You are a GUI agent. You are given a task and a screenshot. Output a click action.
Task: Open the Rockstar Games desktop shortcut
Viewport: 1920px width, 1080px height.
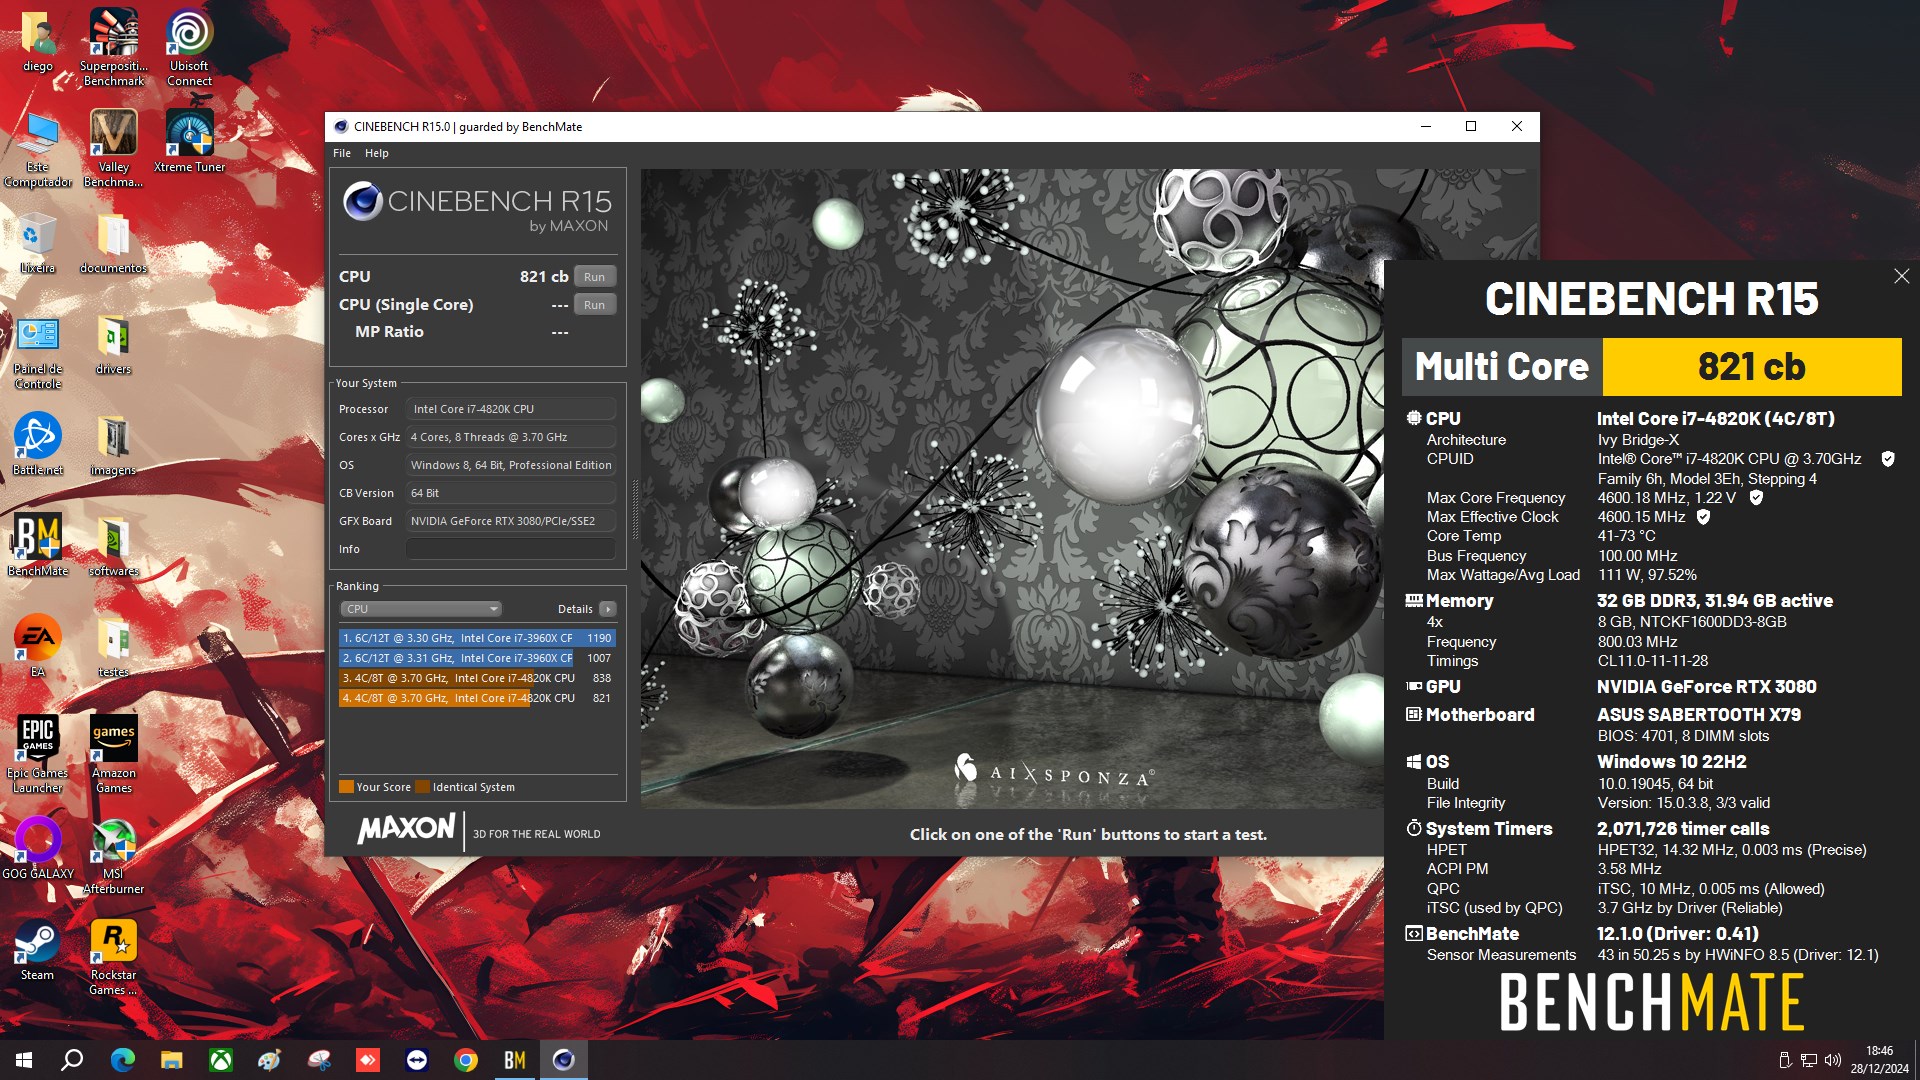coord(114,957)
